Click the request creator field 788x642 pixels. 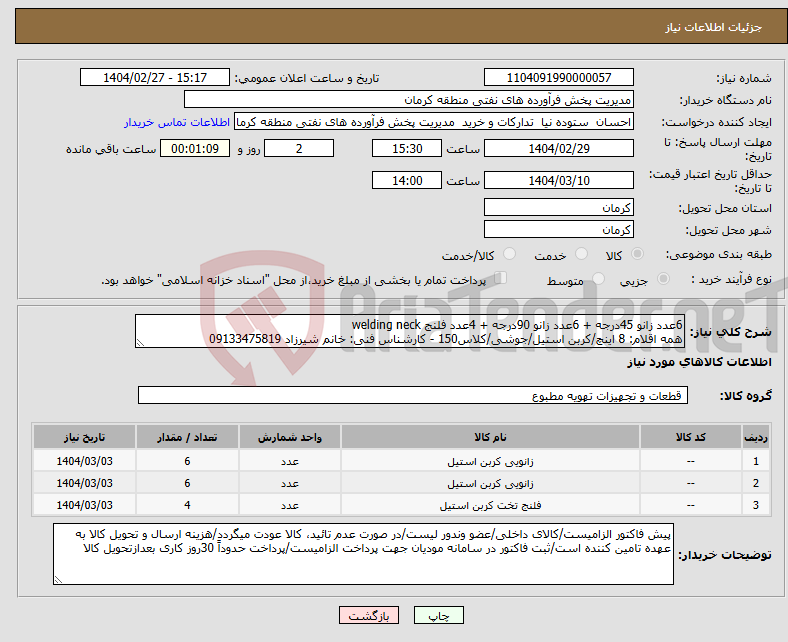click(x=434, y=122)
